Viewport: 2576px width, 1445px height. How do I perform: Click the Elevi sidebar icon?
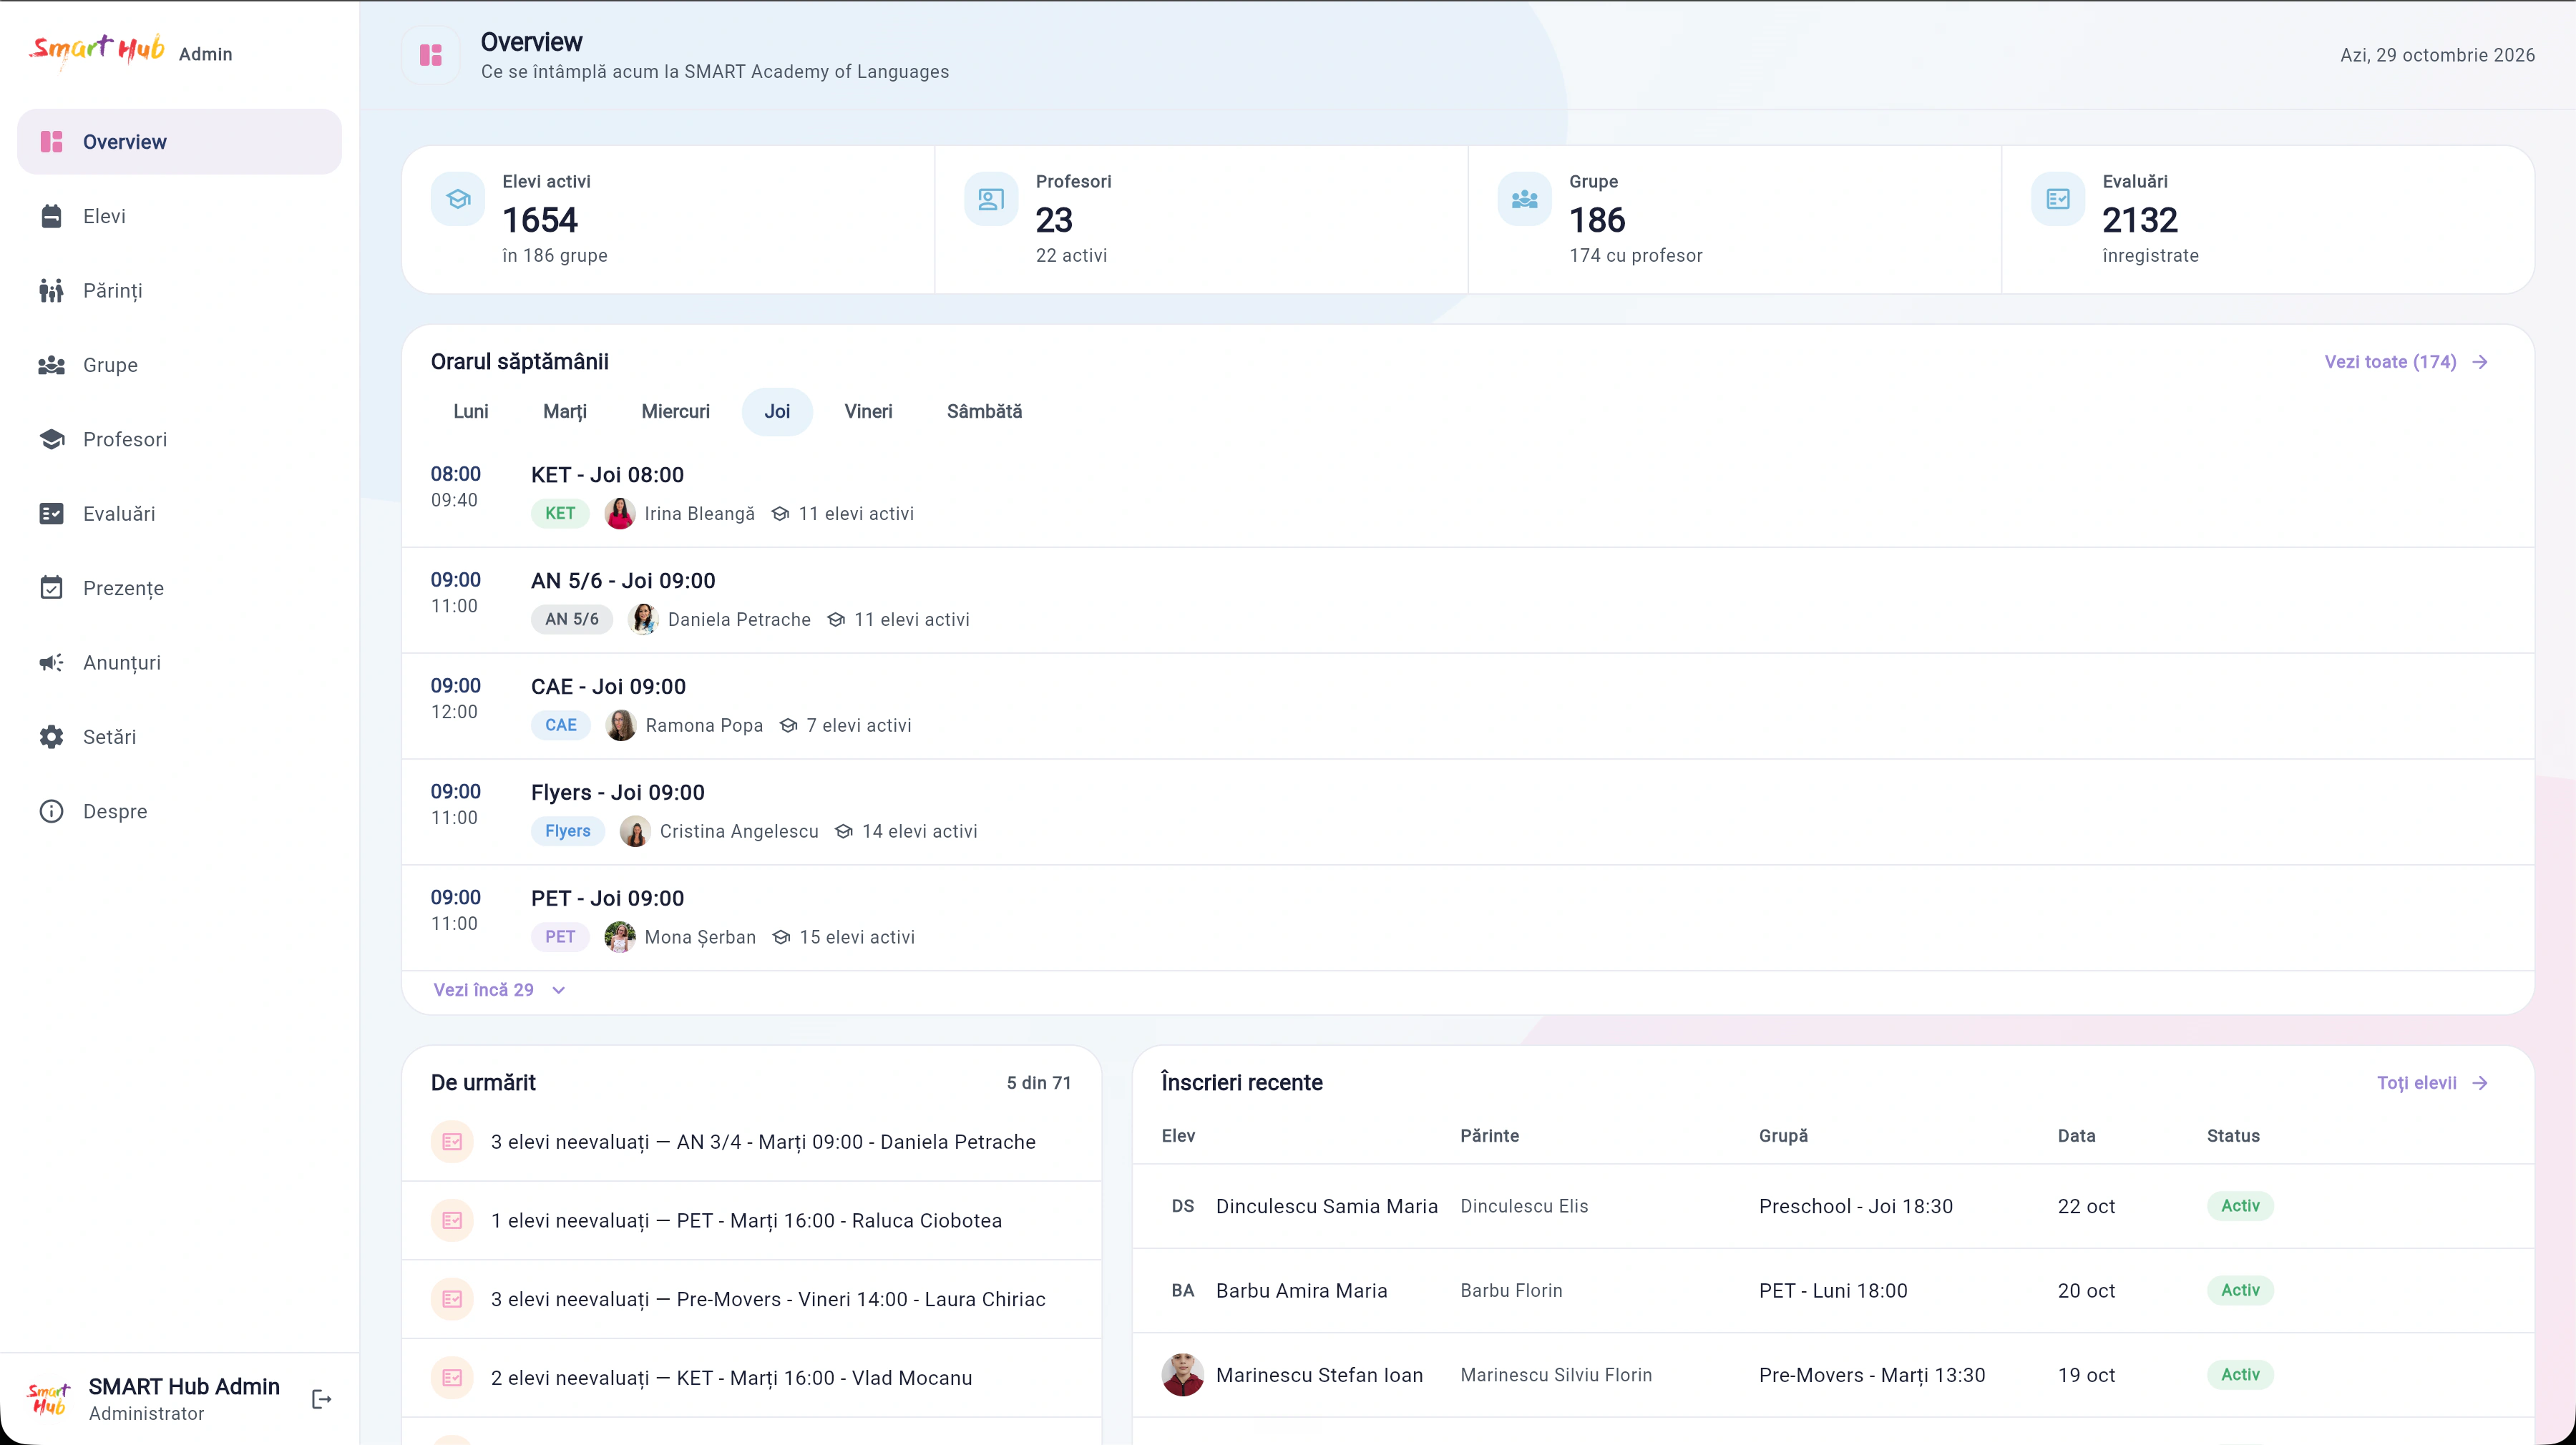click(x=52, y=216)
